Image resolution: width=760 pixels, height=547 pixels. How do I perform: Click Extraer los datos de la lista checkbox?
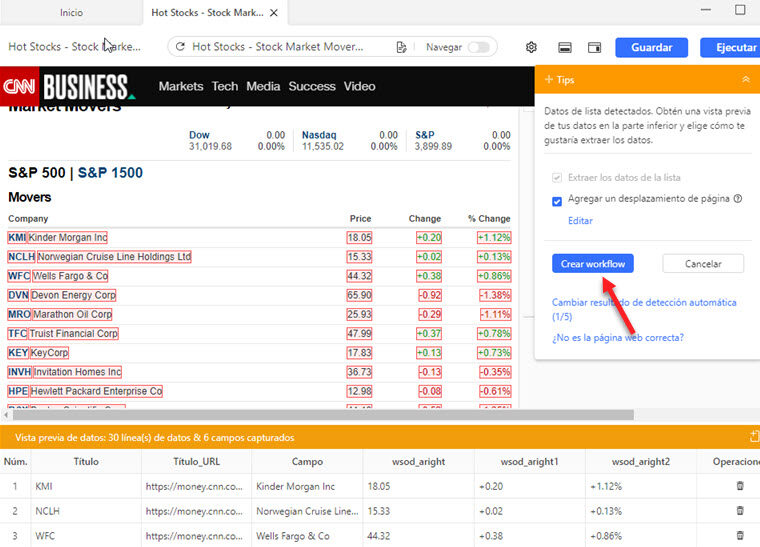click(x=557, y=177)
